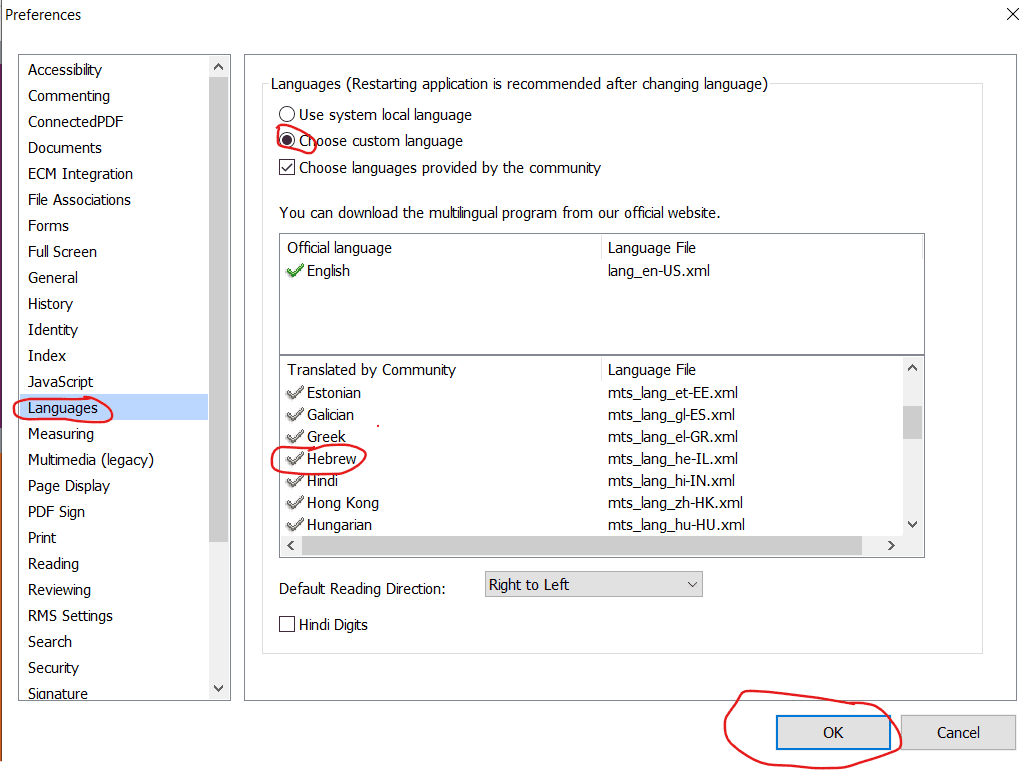Select Hong Kong community language
The width and height of the screenshot is (1027, 771).
pos(343,503)
